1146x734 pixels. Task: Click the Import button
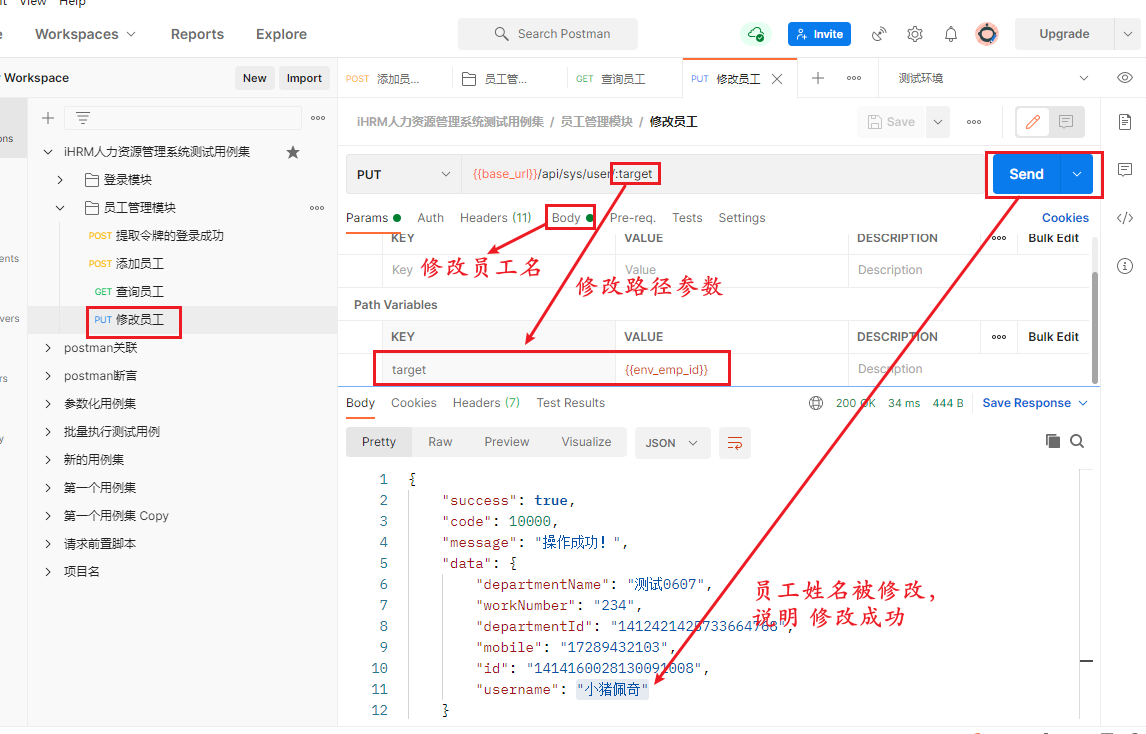click(x=304, y=78)
